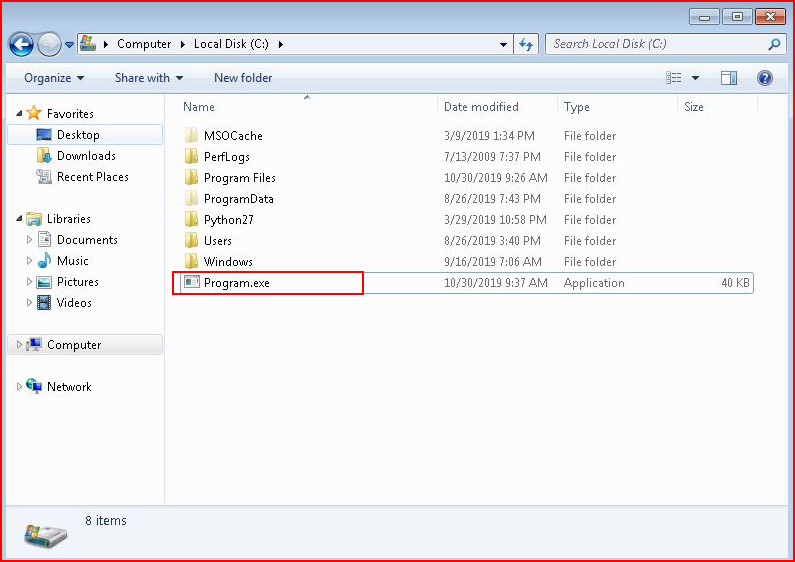Expand the arrow after Computer in the address bar

[x=183, y=44]
